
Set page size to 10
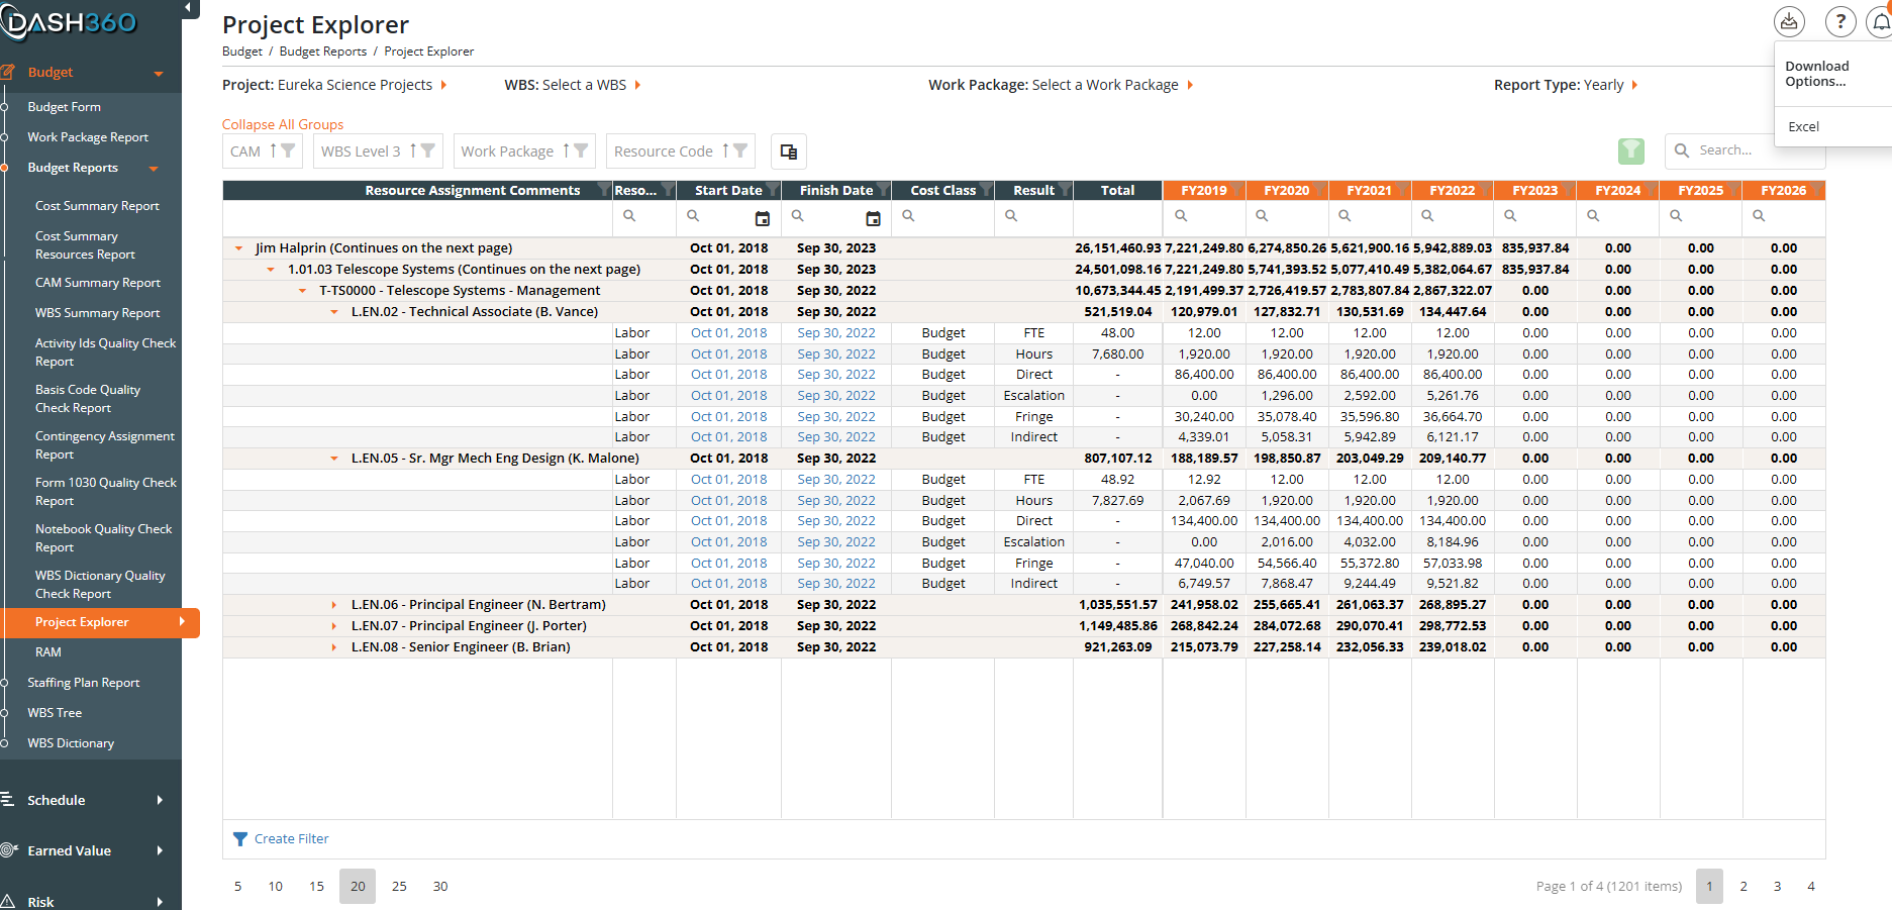275,886
